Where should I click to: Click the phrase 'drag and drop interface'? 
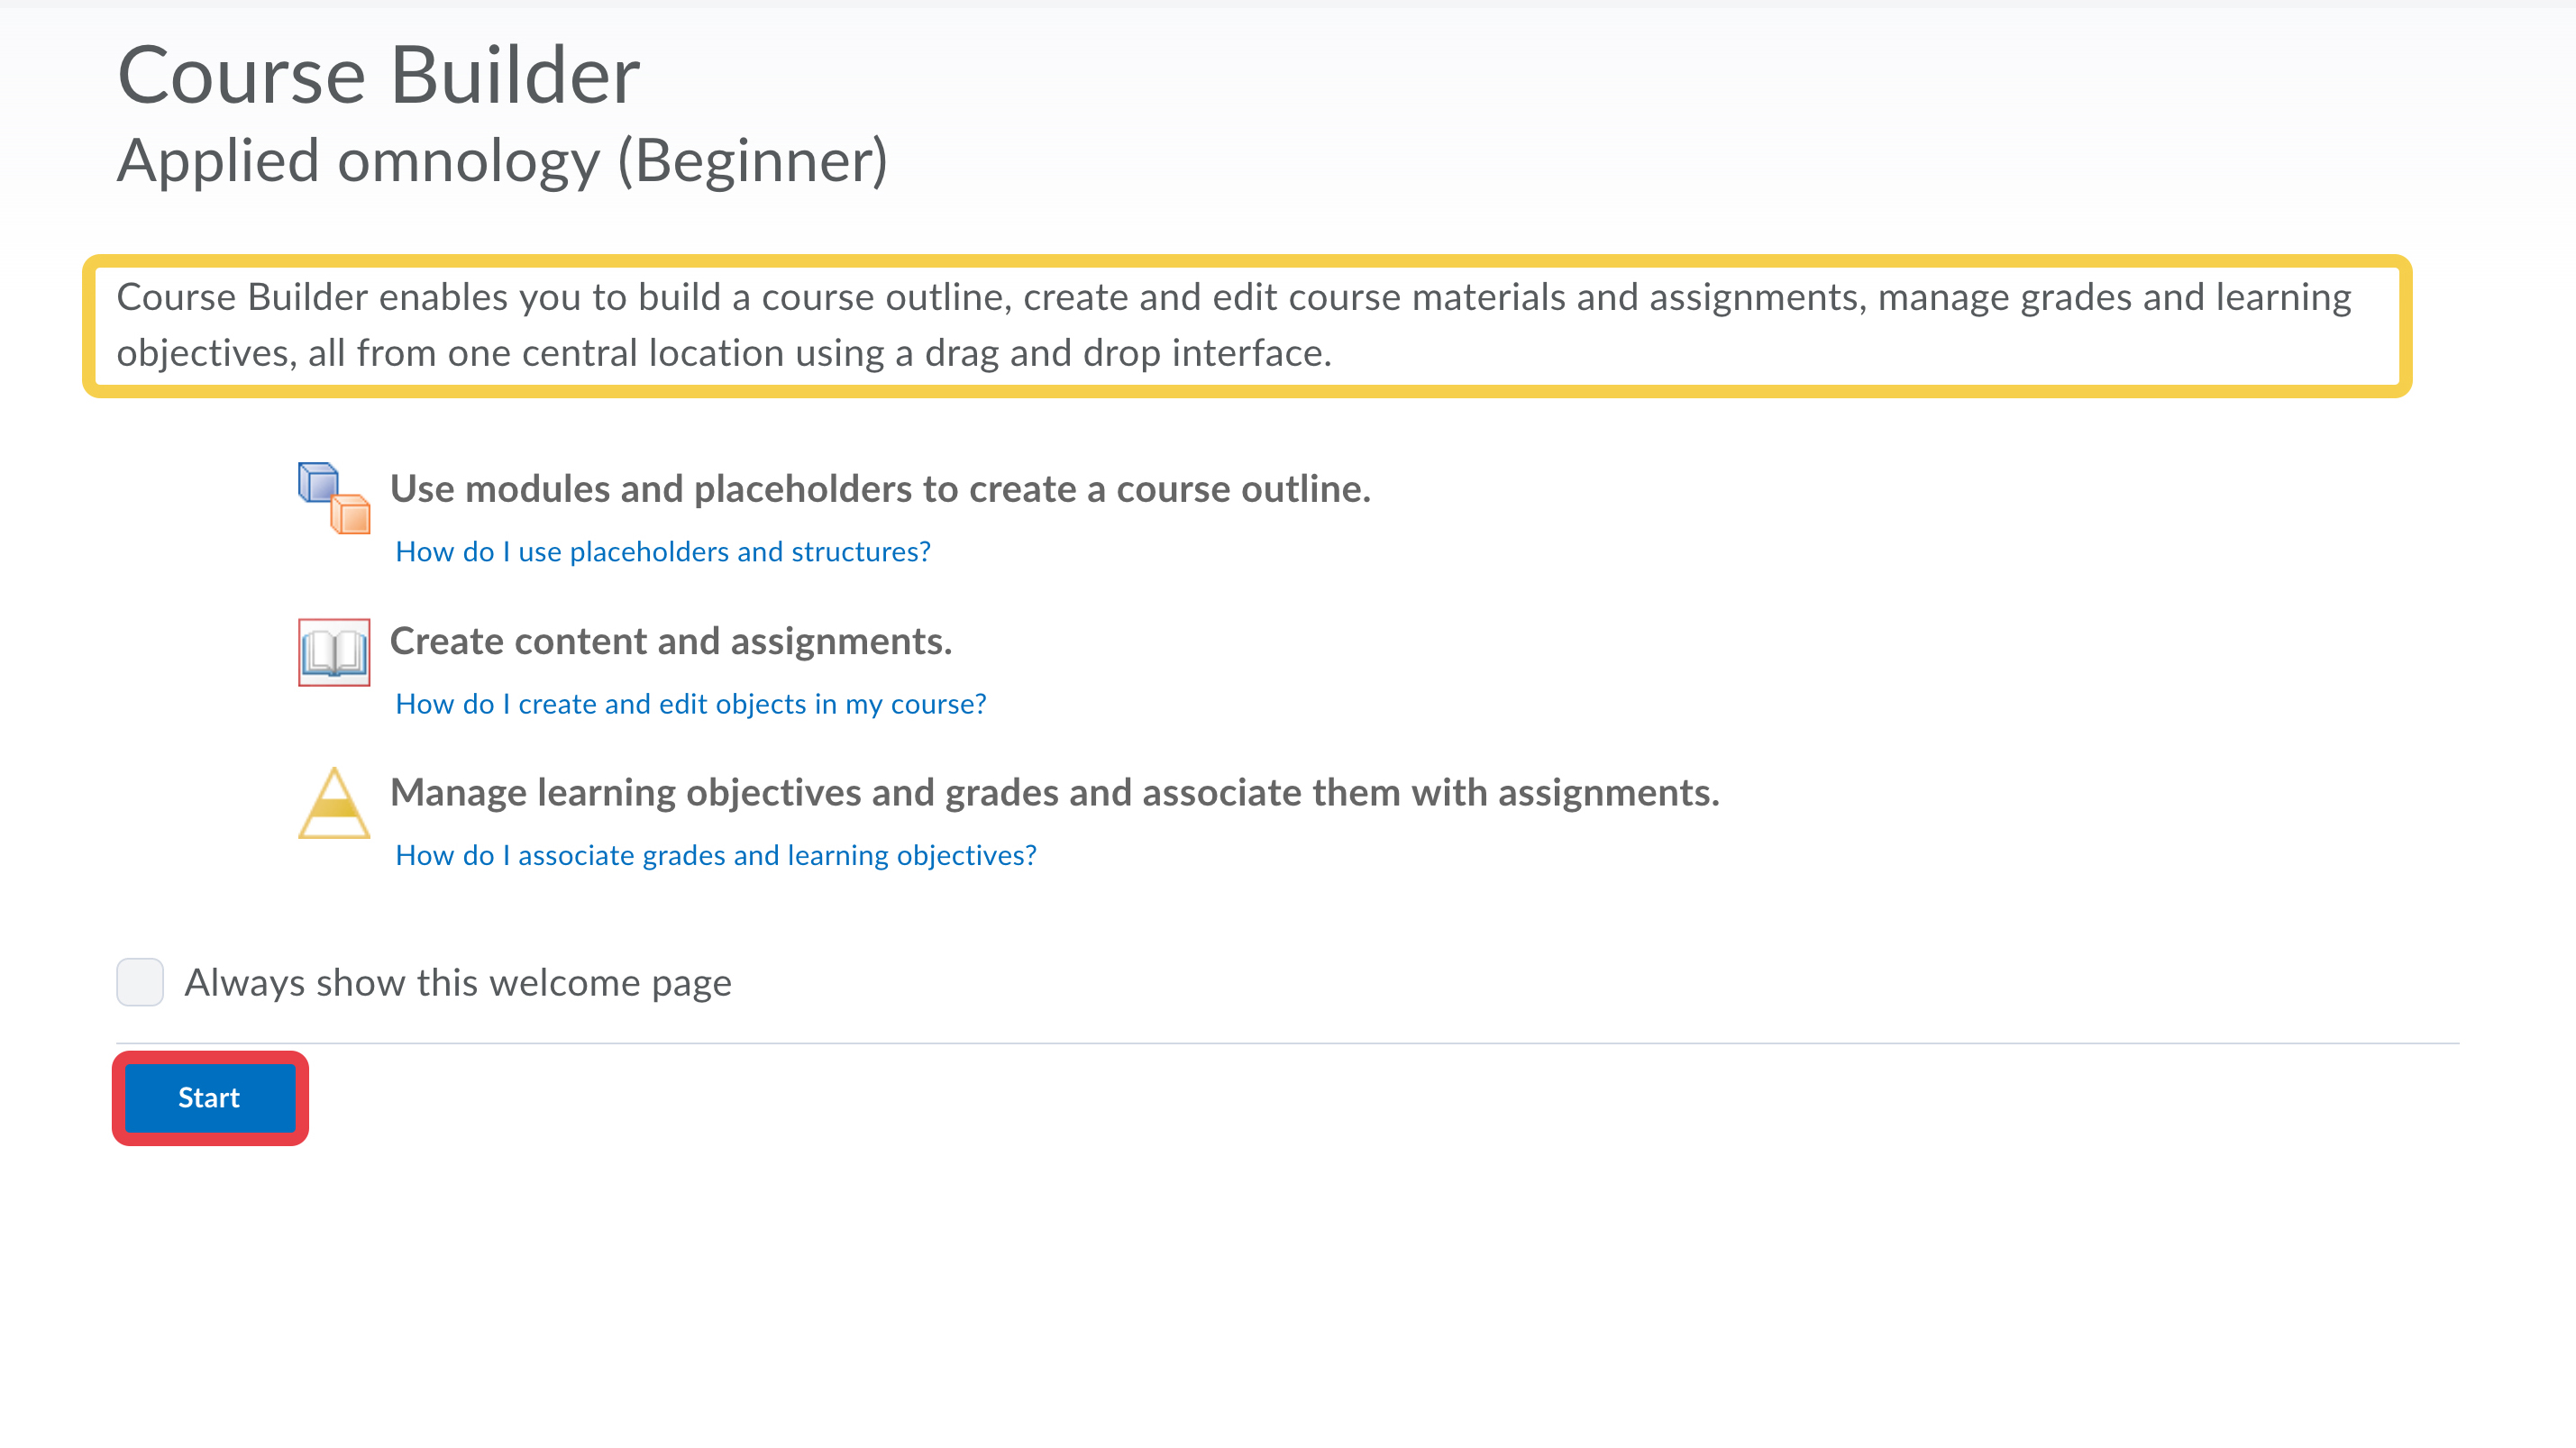coord(1126,354)
